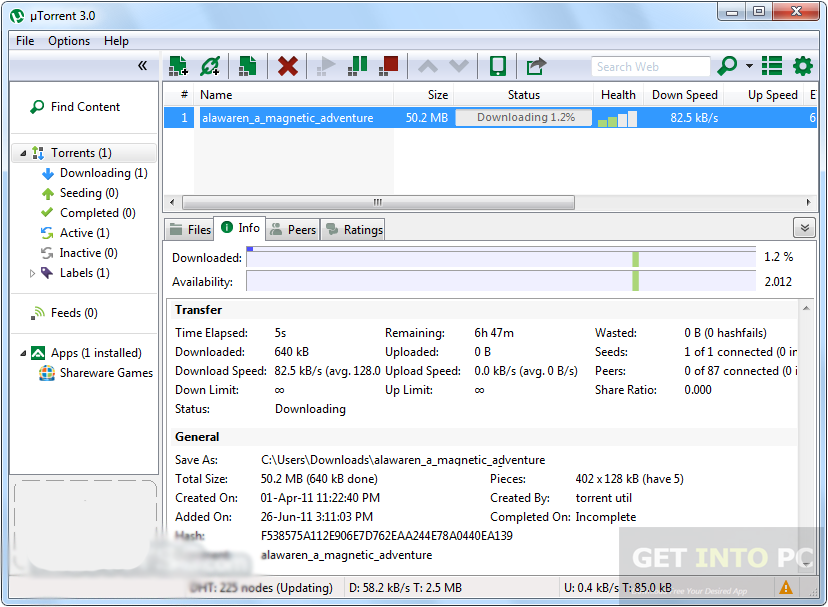Collapse the Apps tree node
Screen dimensions: 828x607
23,353
